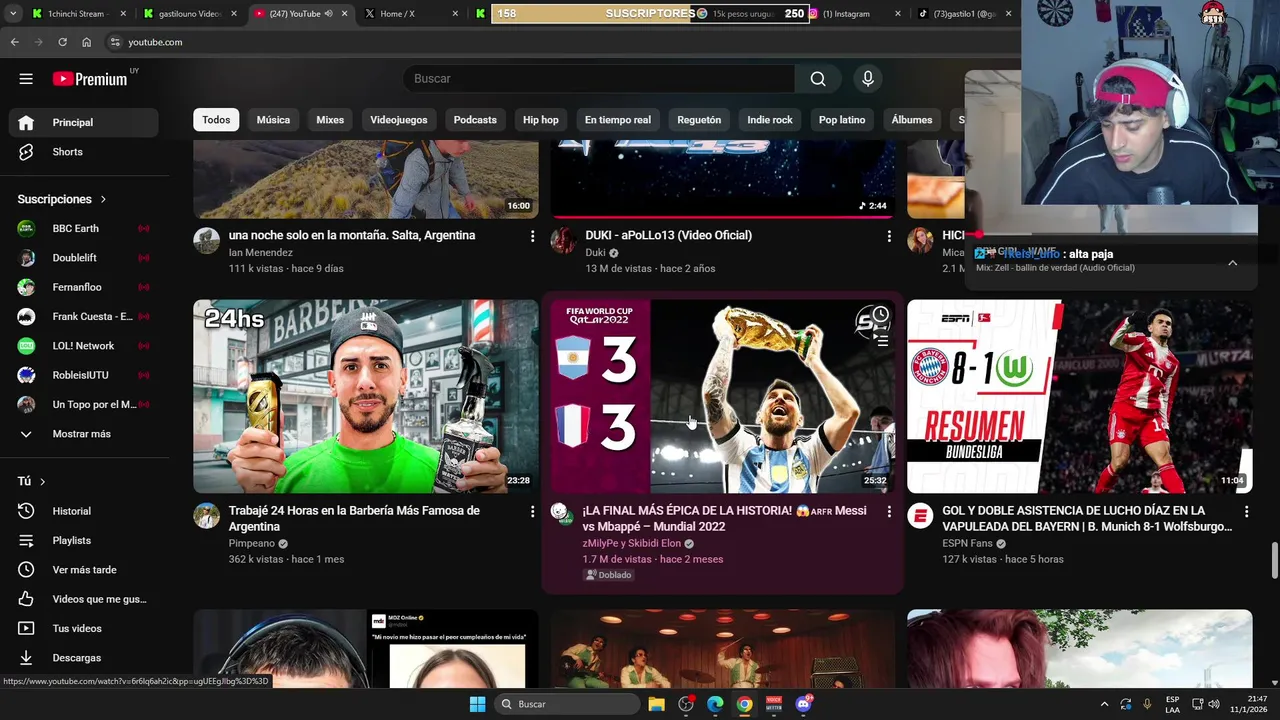This screenshot has width=1280, height=720.
Task: Switch to the Home / X browser tab
Action: point(410,14)
